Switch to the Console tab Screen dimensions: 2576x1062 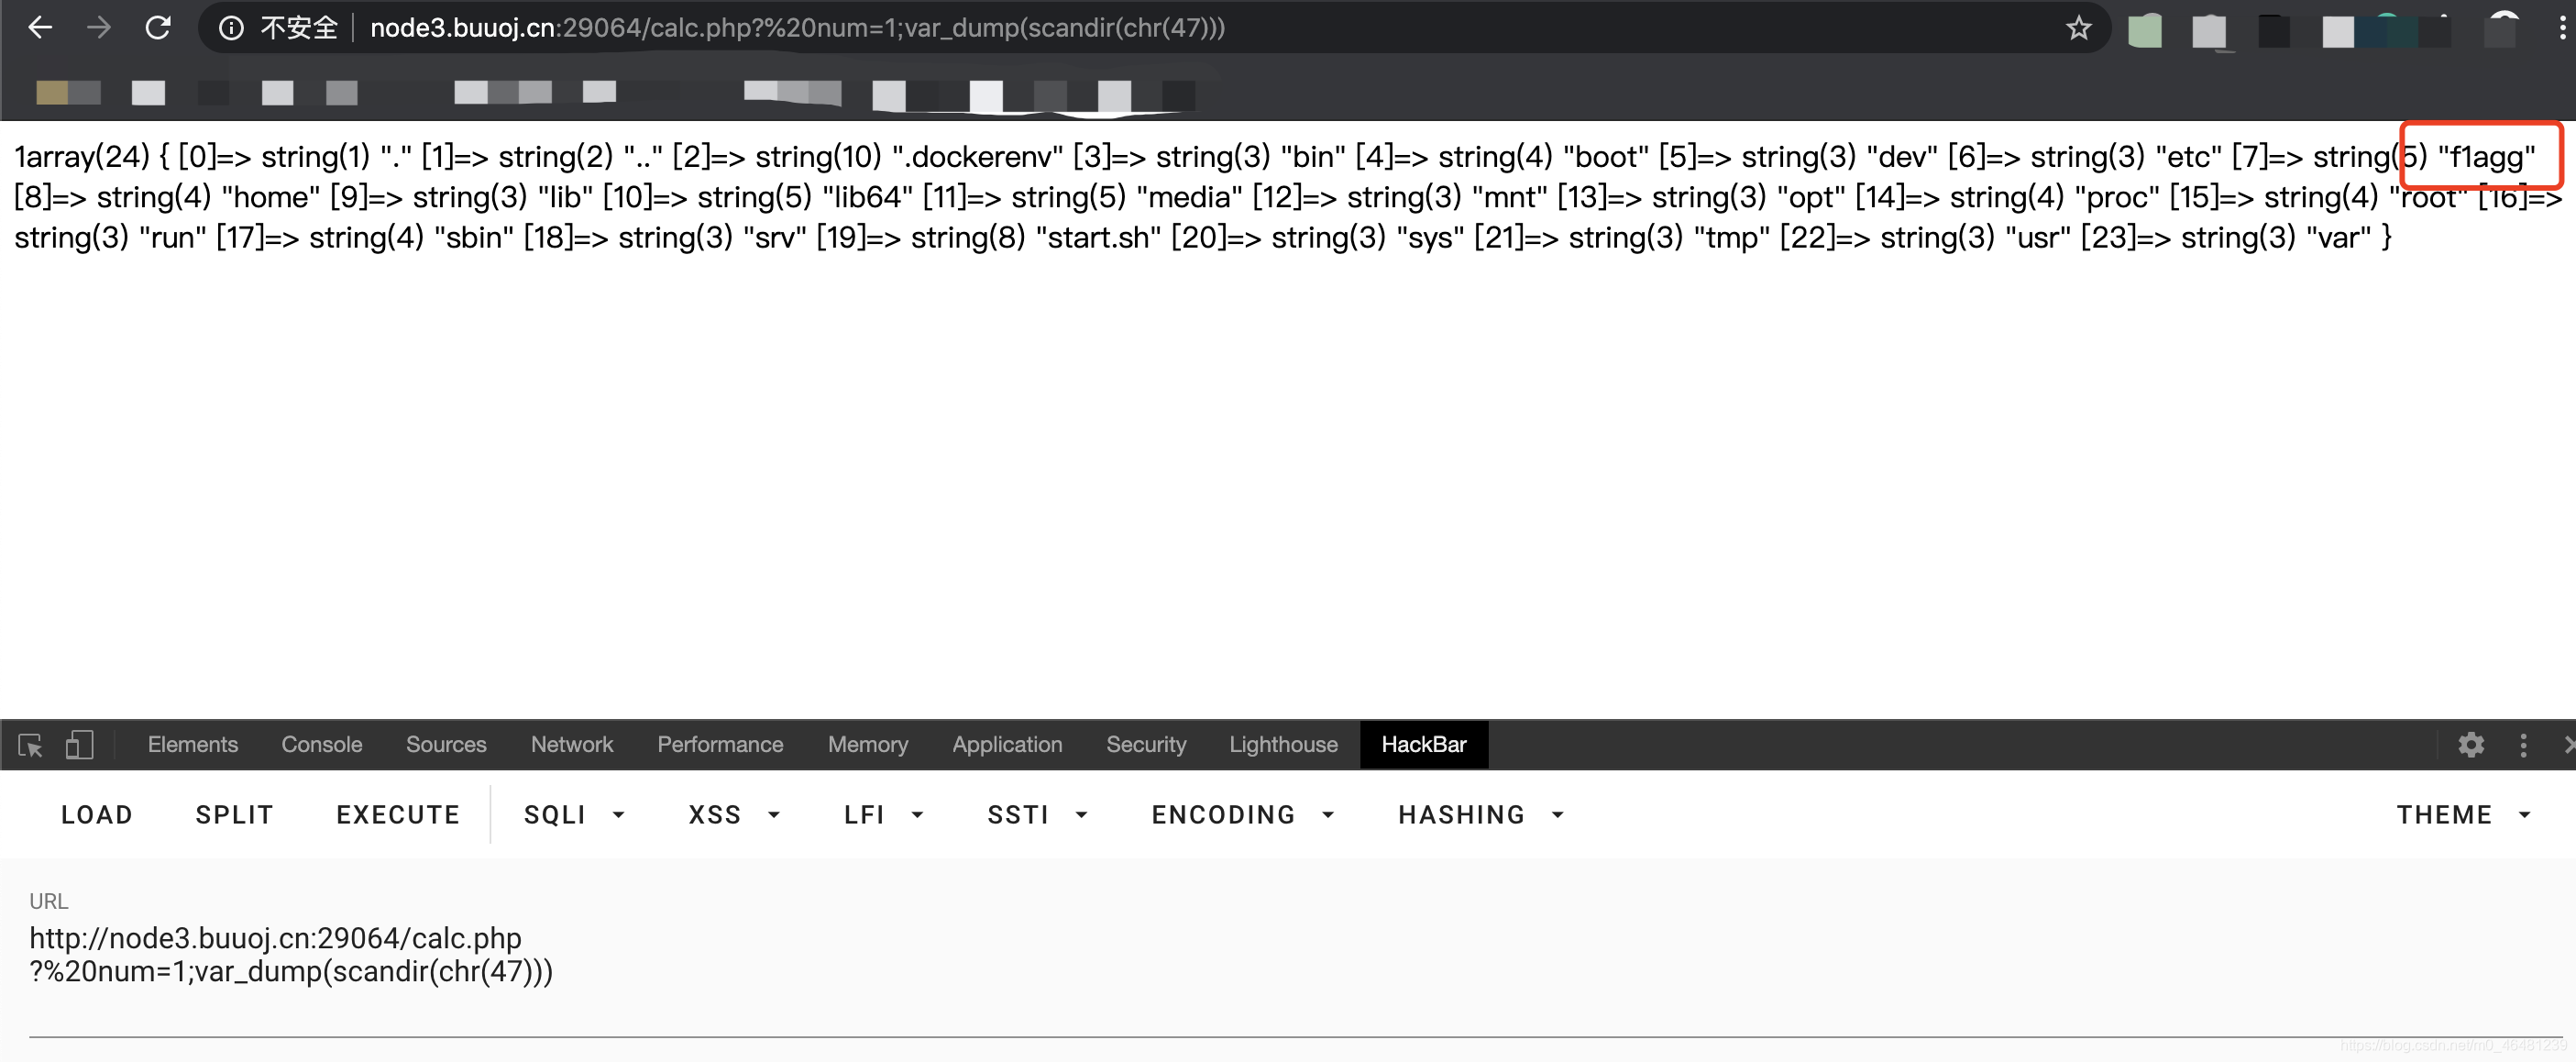[x=321, y=745]
